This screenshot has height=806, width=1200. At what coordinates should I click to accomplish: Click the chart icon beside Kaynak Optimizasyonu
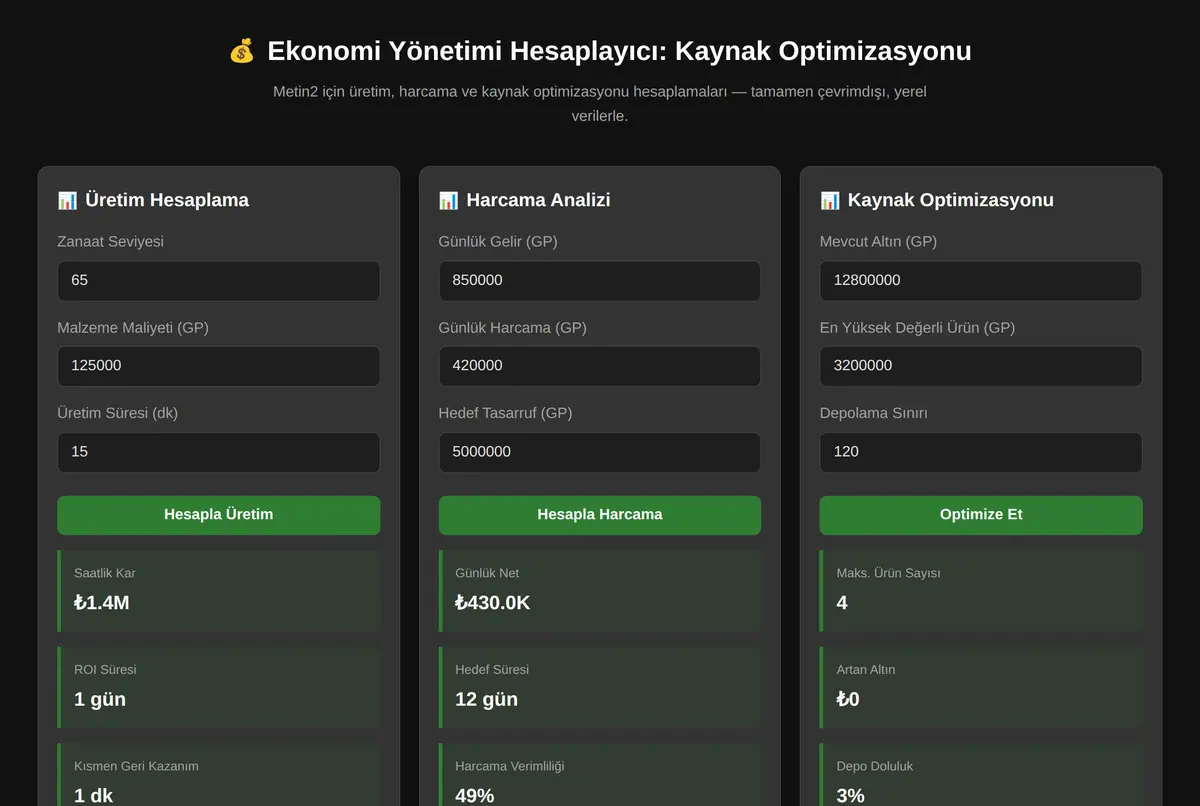click(830, 200)
